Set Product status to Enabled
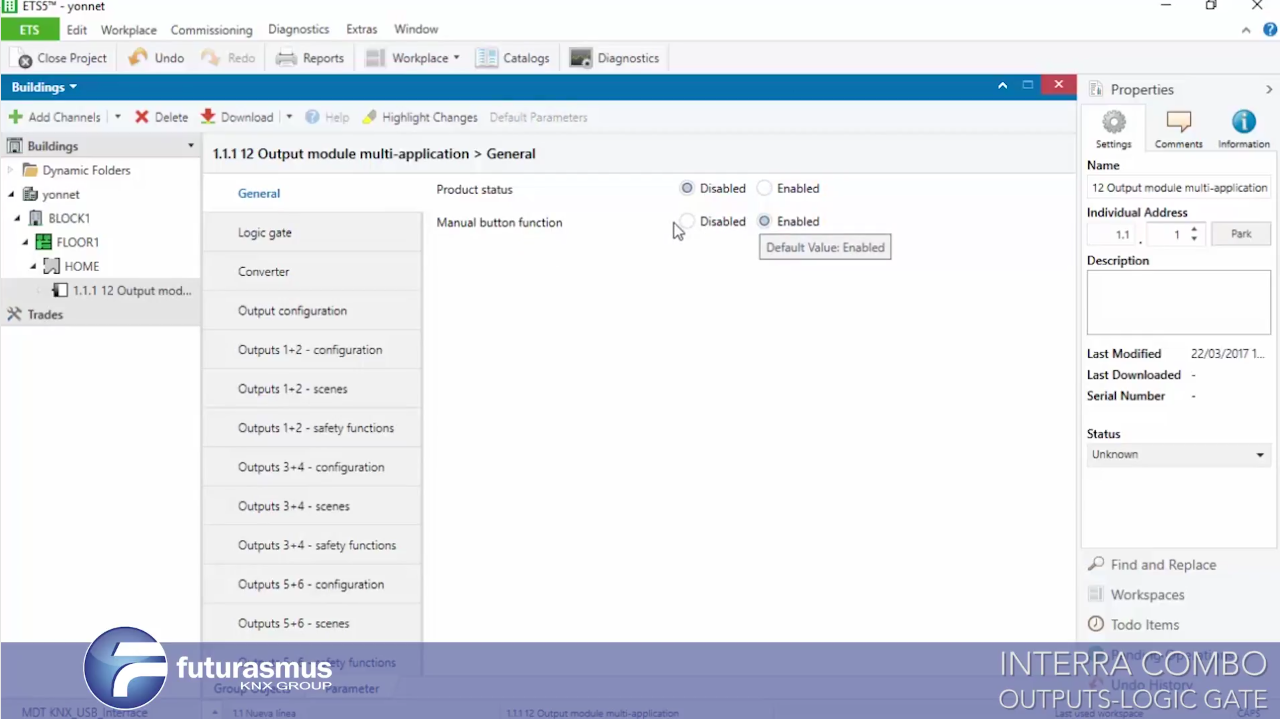1280x719 pixels. 765,188
